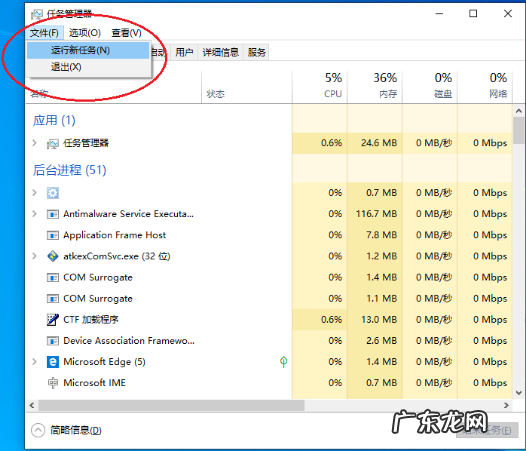This screenshot has width=526, height=451.
Task: Expand Antimalware Service Executable row
Action: pyautogui.click(x=34, y=214)
